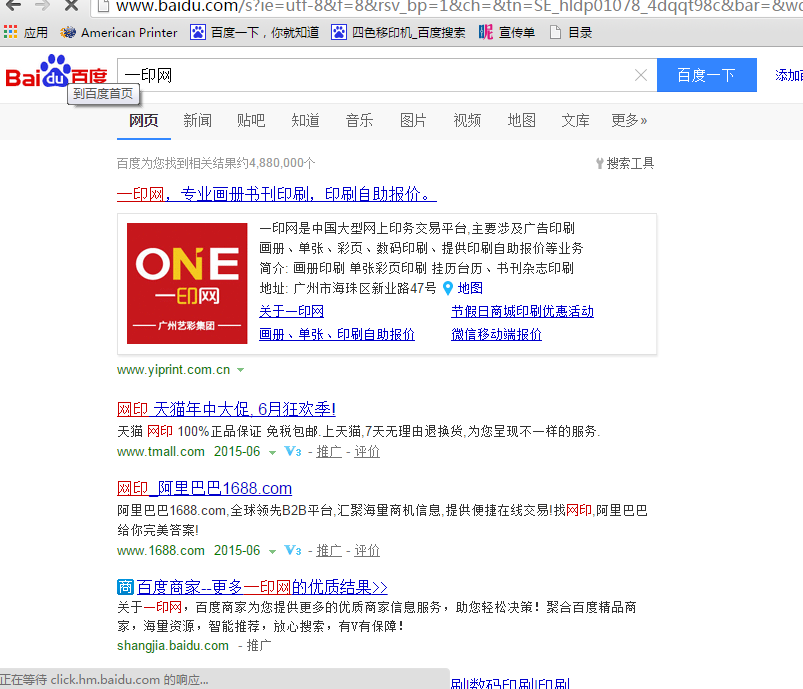This screenshot has width=803, height=689.
Task: Click the www.1688.com URL
Action: point(161,550)
